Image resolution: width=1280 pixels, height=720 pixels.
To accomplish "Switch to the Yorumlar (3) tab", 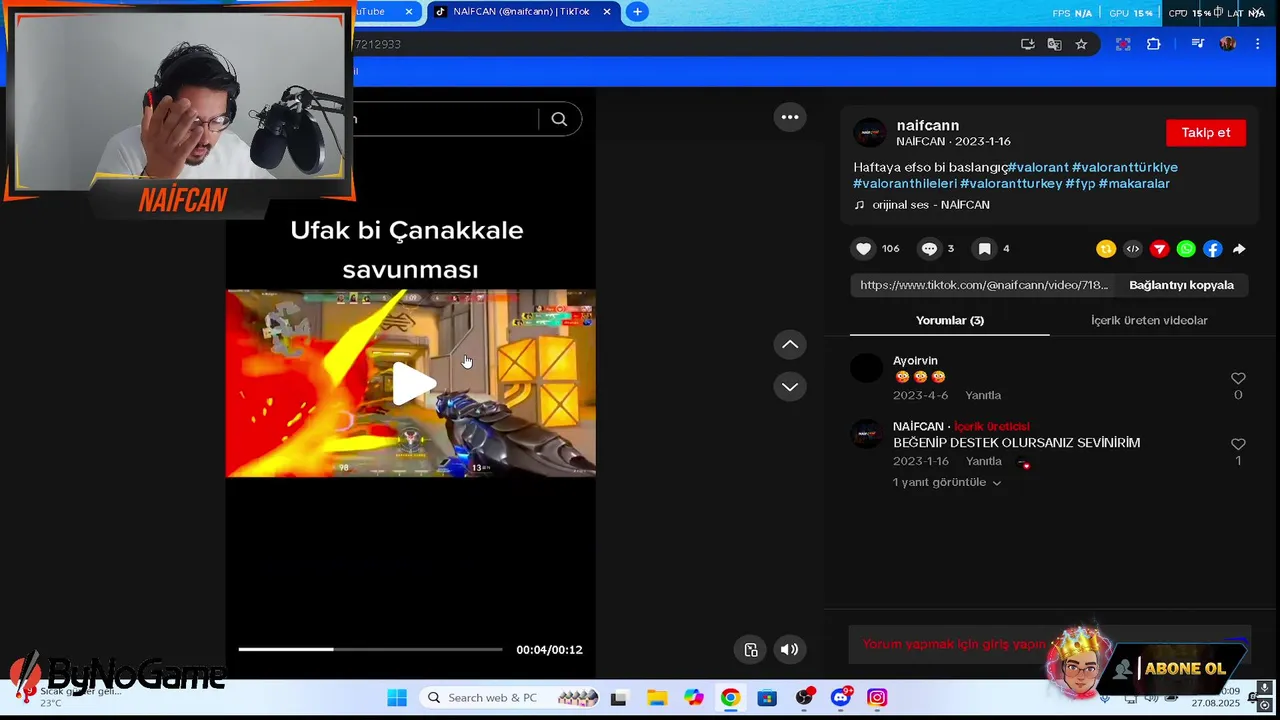I will (950, 320).
